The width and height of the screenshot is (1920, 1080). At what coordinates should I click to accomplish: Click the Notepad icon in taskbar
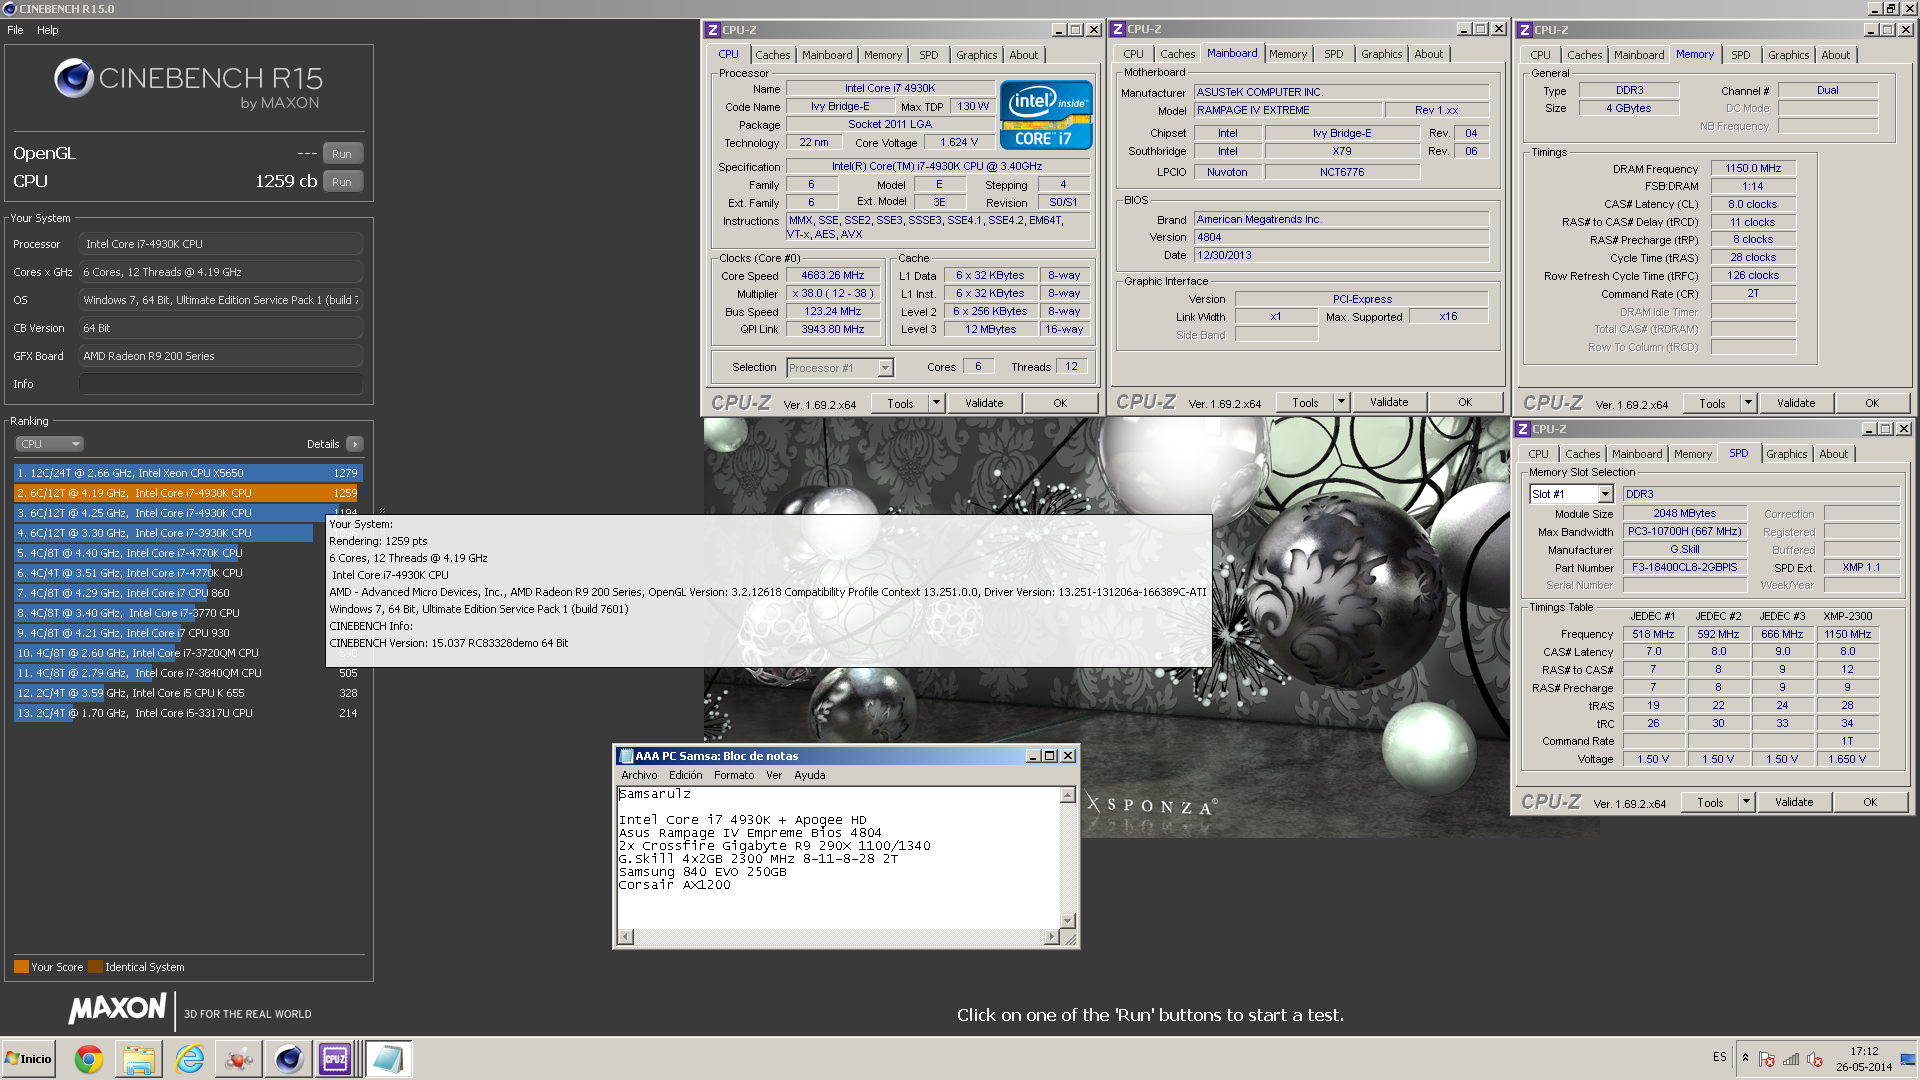(x=388, y=1059)
